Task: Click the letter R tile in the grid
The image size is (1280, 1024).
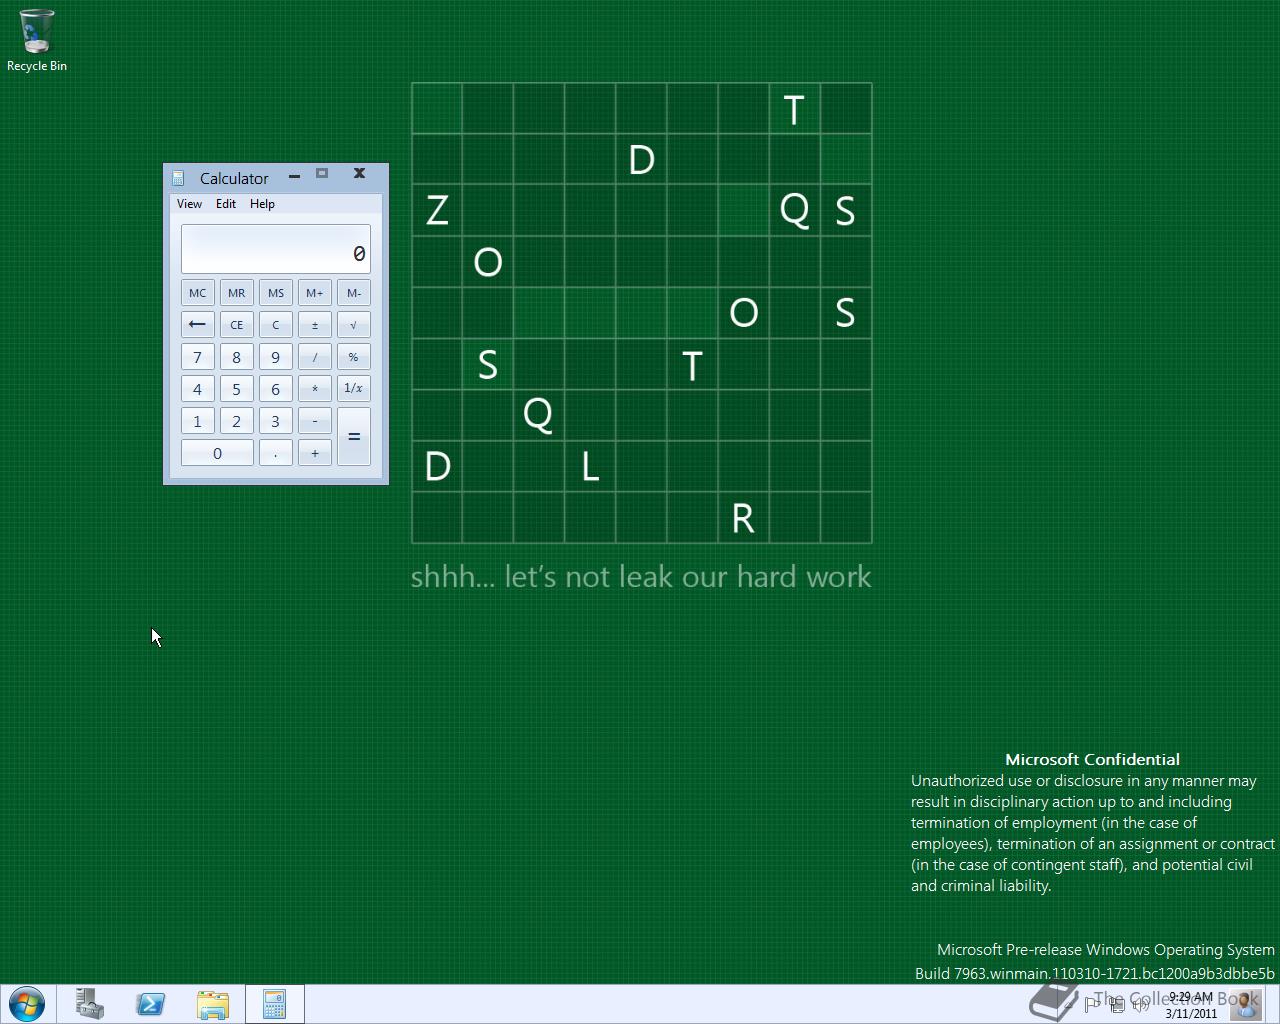Action: (x=743, y=518)
